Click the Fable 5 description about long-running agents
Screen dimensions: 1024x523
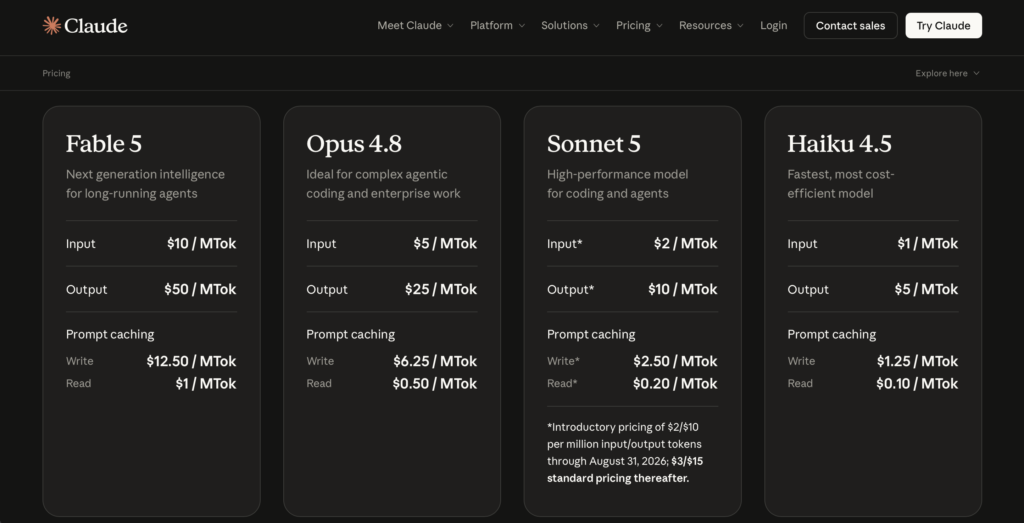tap(145, 184)
